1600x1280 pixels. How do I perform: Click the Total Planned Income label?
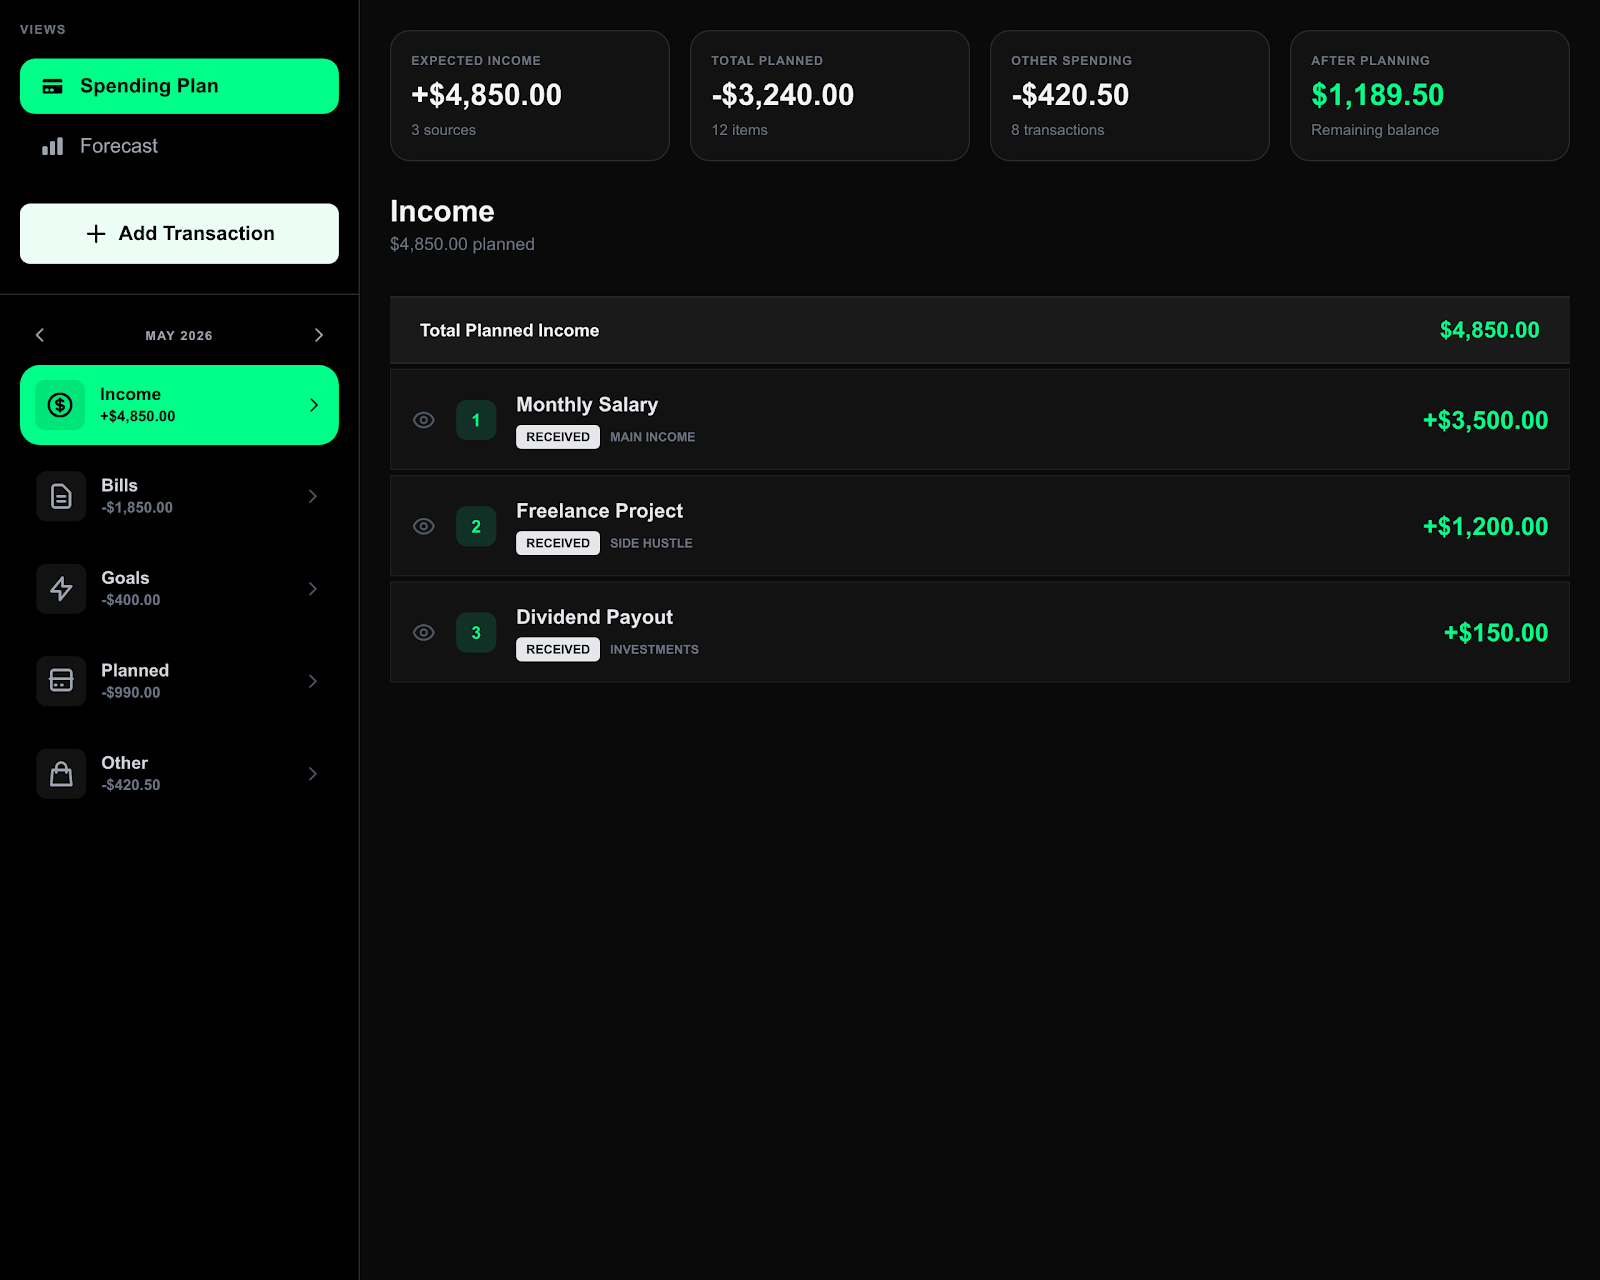509,330
